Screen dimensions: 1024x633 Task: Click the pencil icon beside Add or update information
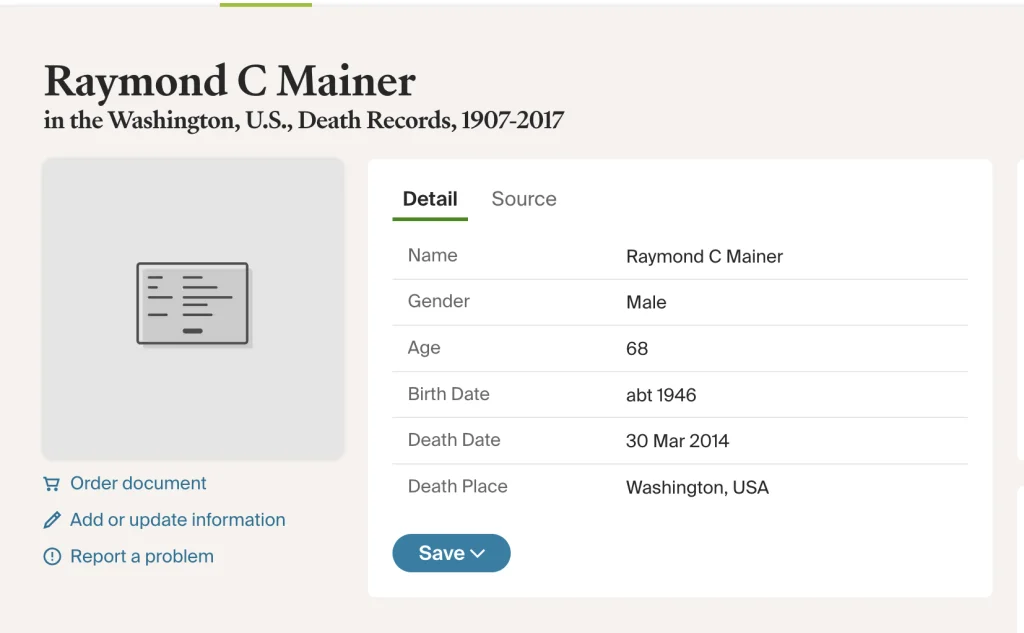pyautogui.click(x=52, y=521)
